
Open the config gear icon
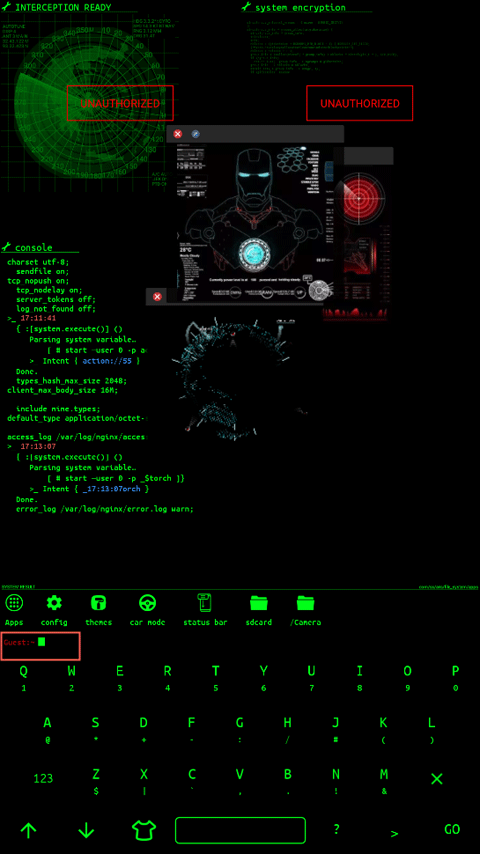[54, 602]
